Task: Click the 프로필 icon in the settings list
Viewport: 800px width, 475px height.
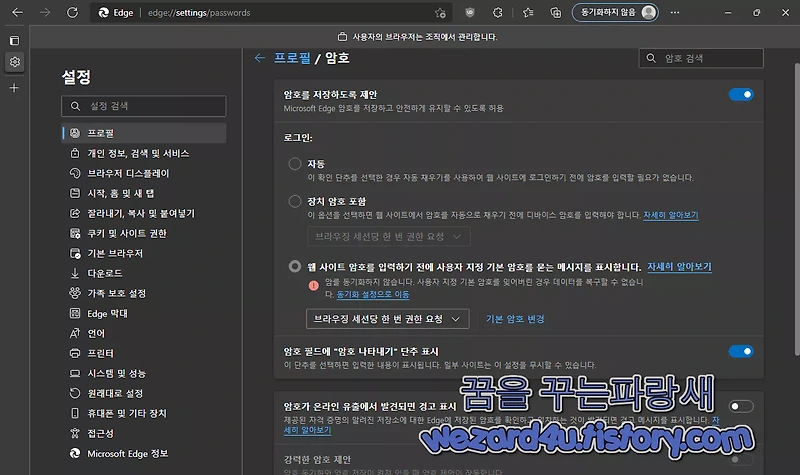Action: pyautogui.click(x=75, y=133)
